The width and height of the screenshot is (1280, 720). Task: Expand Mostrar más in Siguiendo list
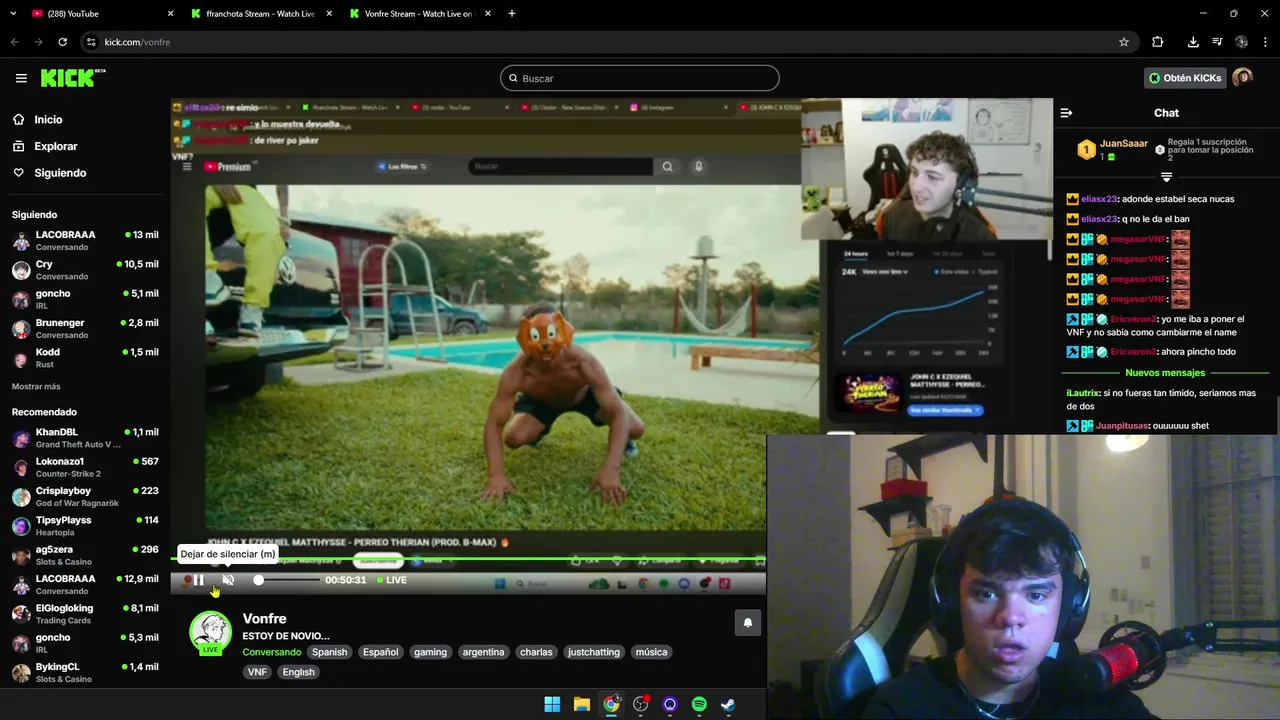(x=36, y=386)
